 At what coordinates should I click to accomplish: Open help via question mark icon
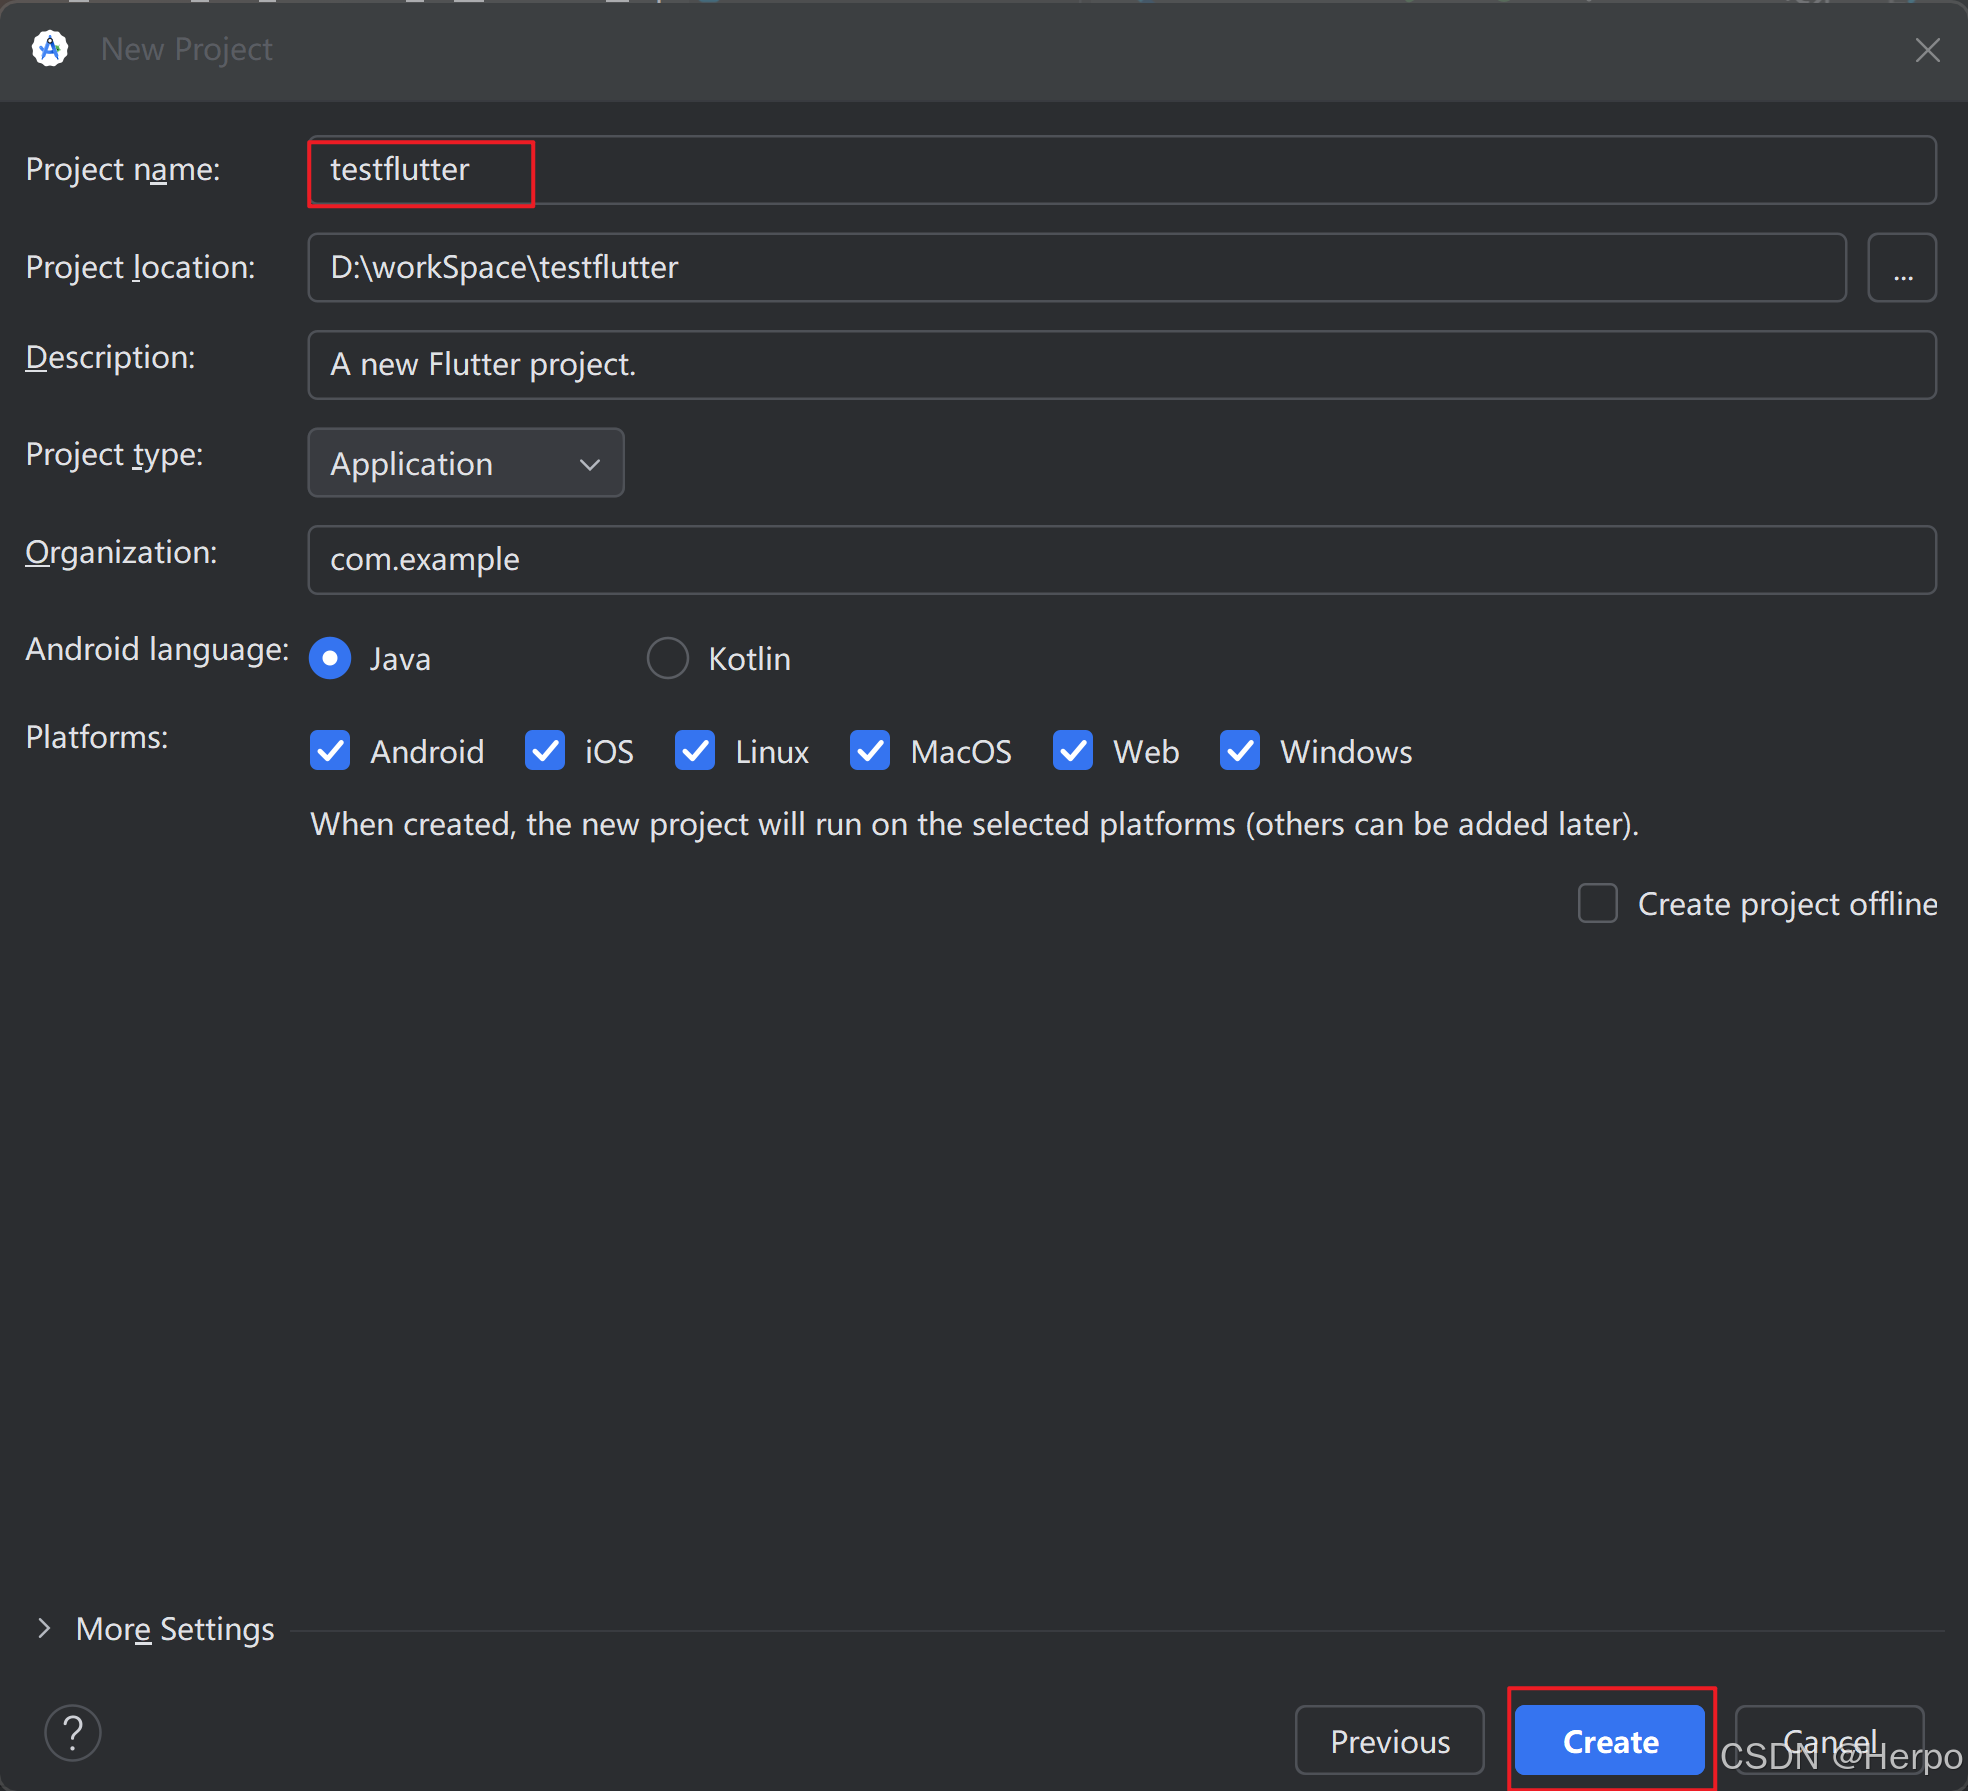coord(73,1732)
